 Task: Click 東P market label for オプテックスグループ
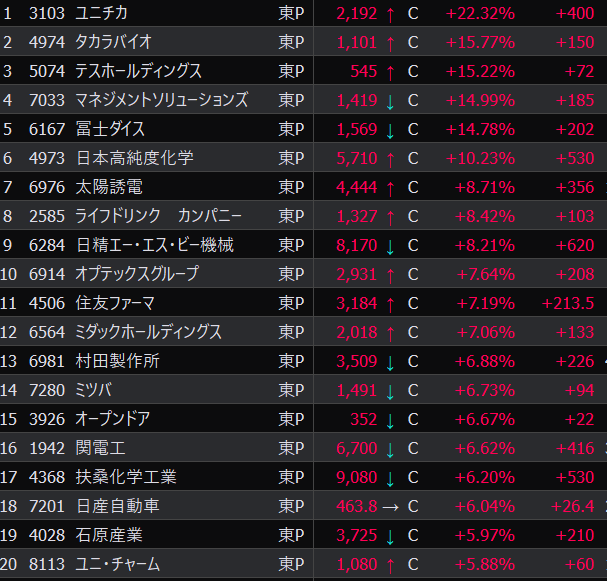point(291,274)
